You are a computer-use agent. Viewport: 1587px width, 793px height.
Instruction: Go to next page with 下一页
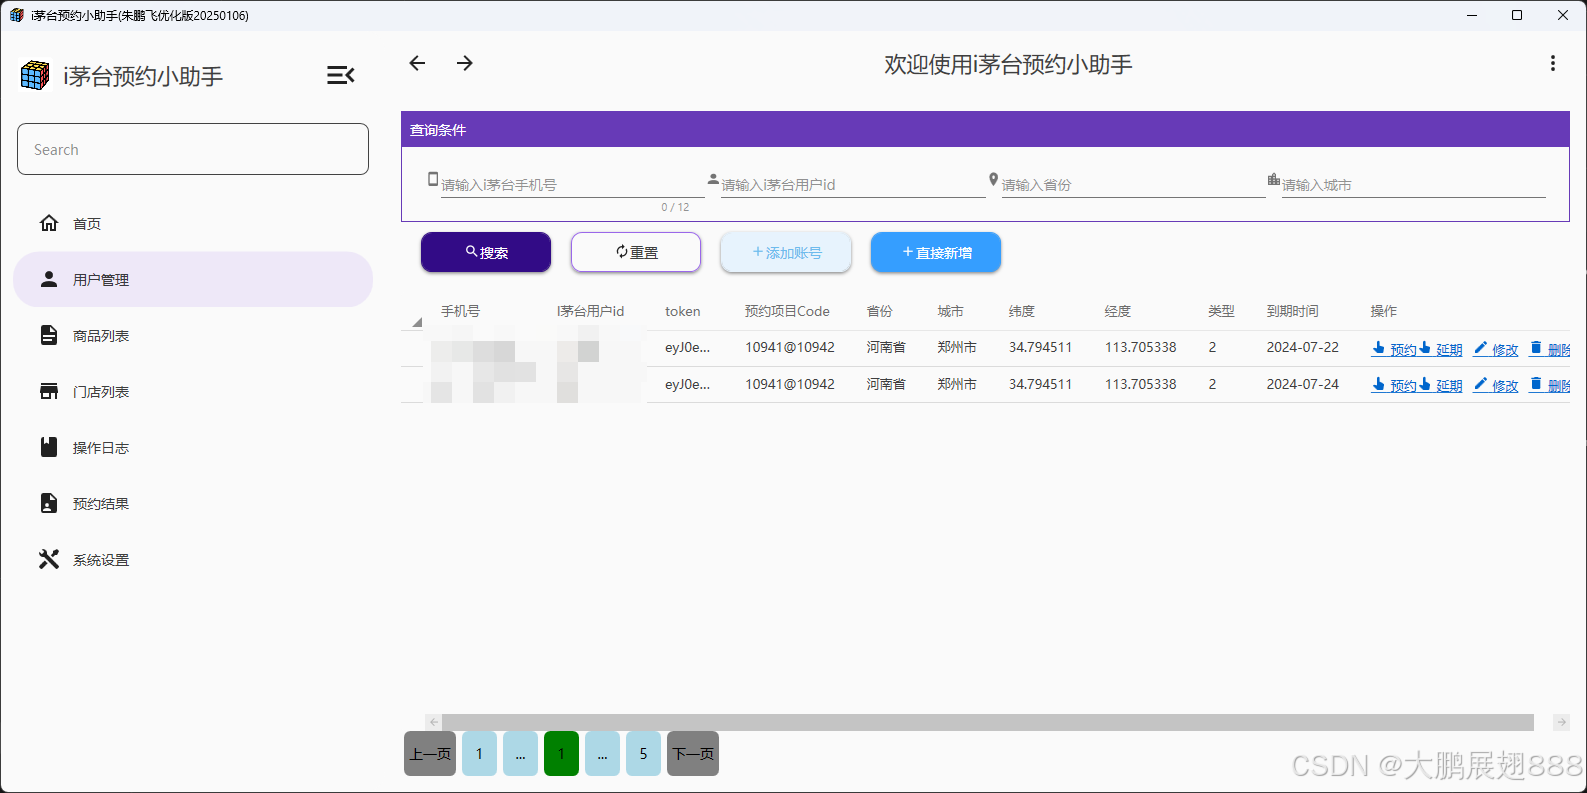click(x=693, y=753)
